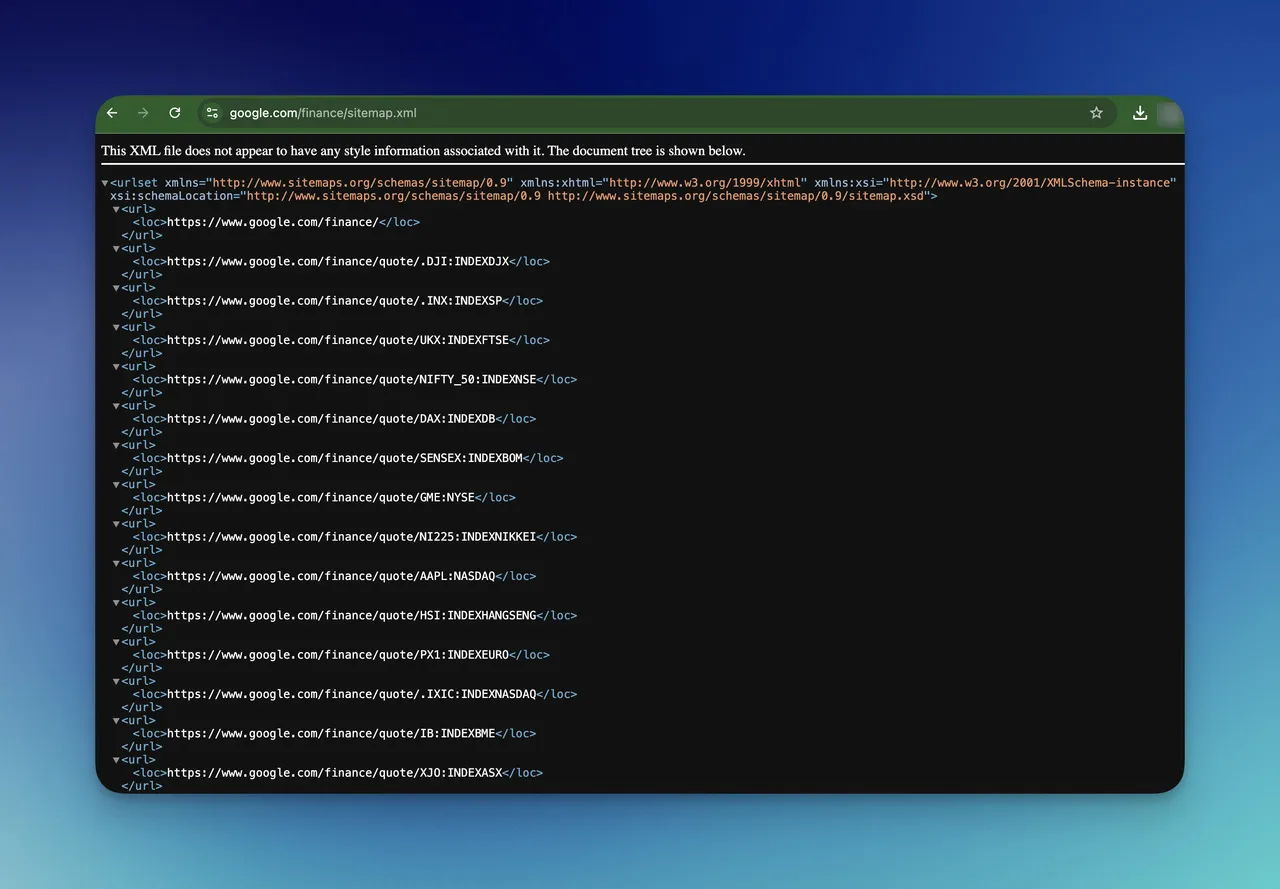Collapse the url node for XJO:INDEXASX

tap(116, 760)
